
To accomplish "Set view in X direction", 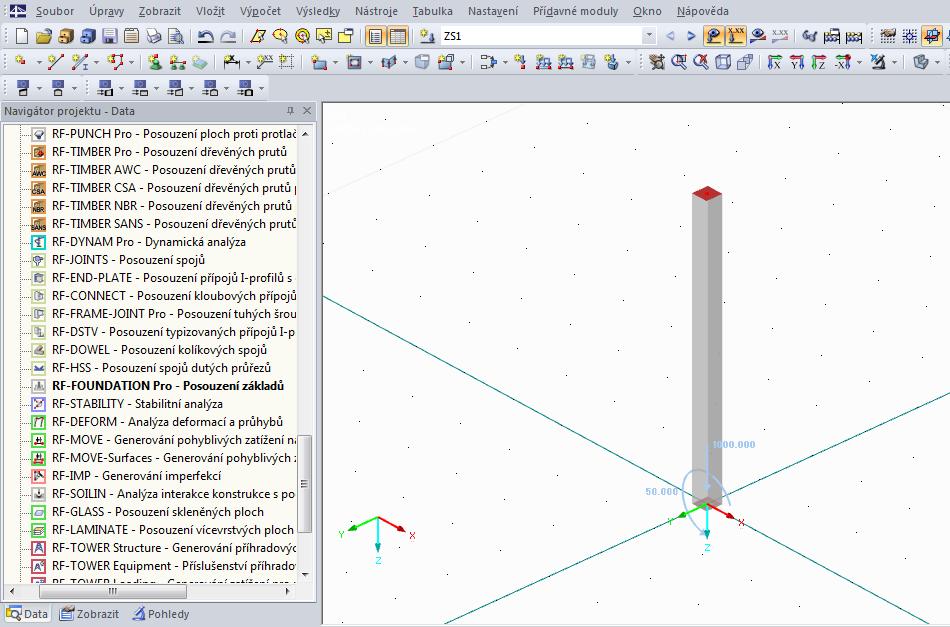I will click(774, 62).
